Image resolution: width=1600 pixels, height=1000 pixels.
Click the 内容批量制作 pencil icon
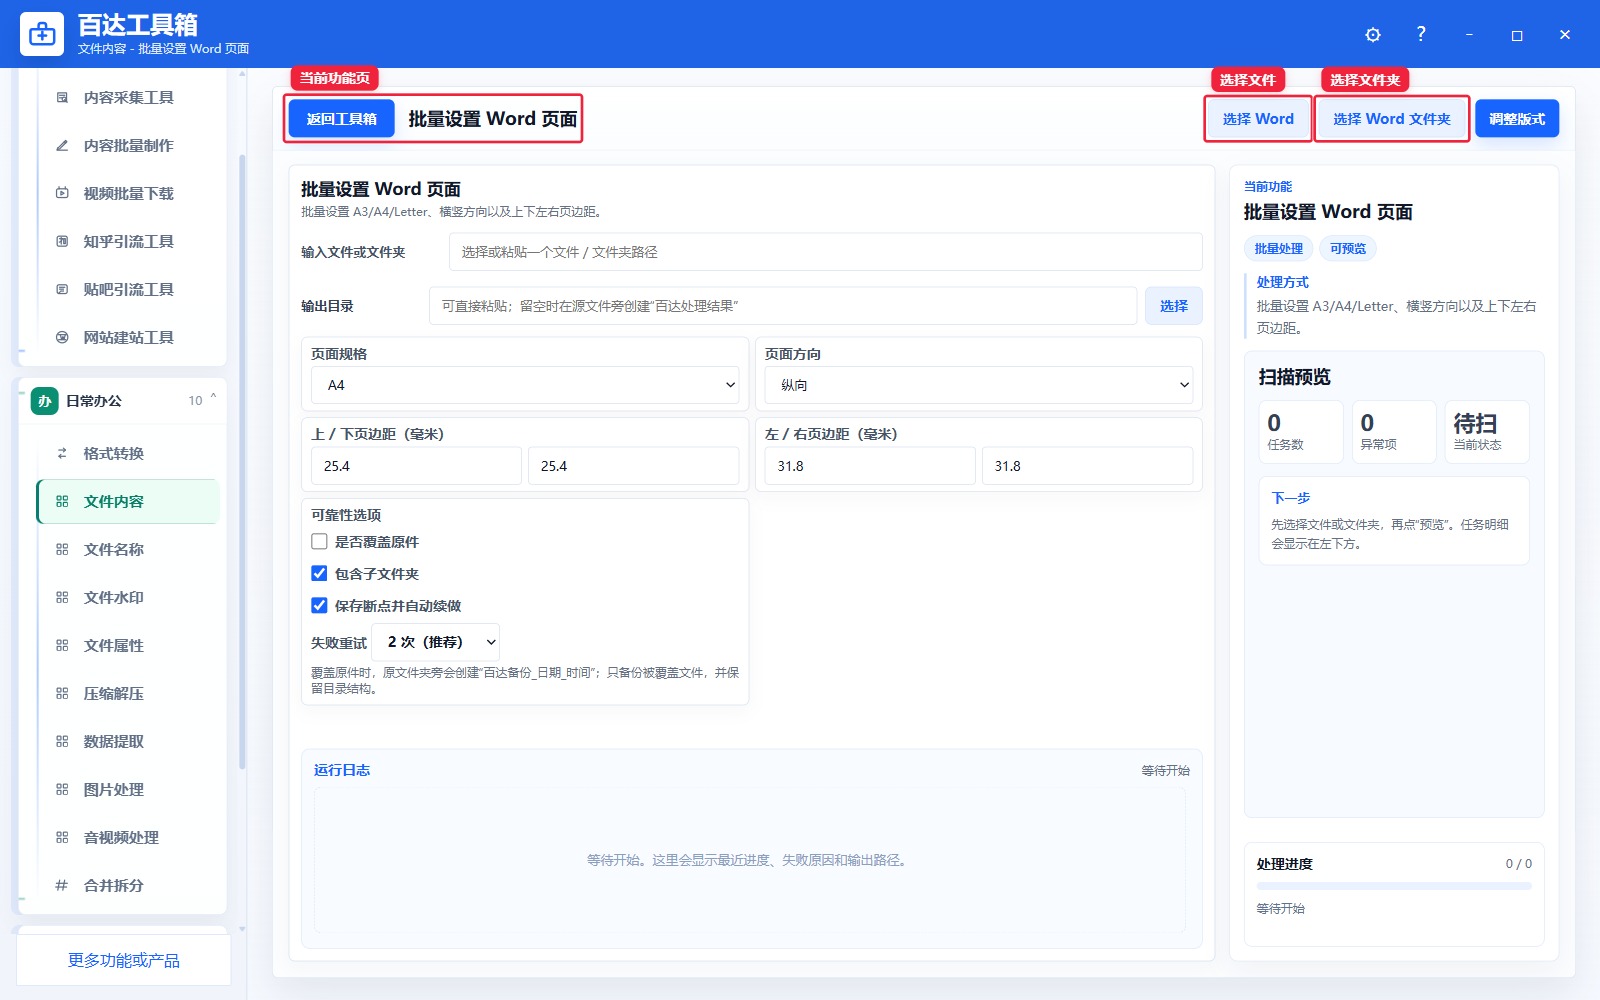coord(62,146)
